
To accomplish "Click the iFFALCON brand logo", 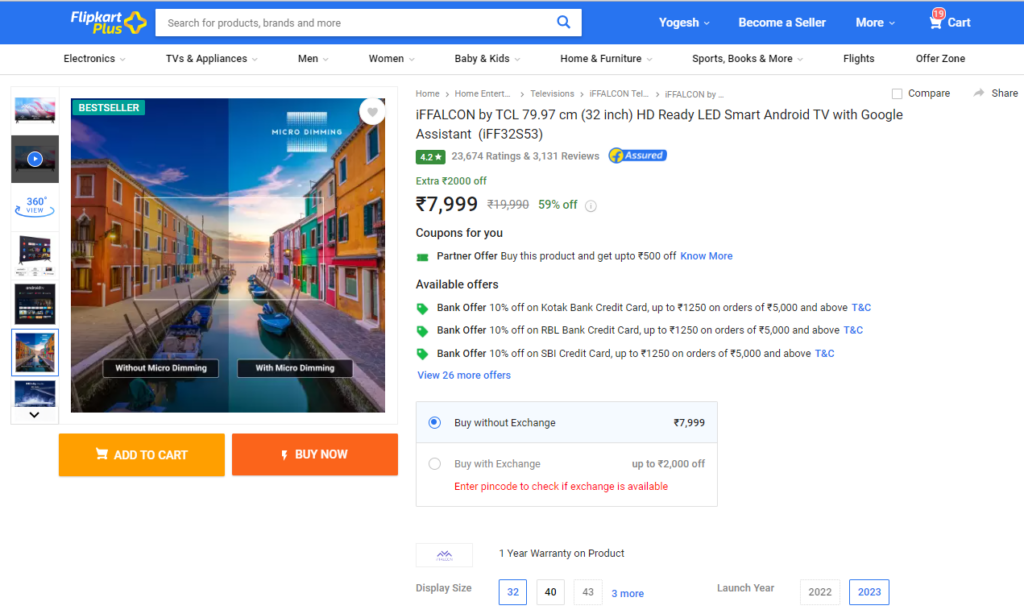I will point(444,555).
